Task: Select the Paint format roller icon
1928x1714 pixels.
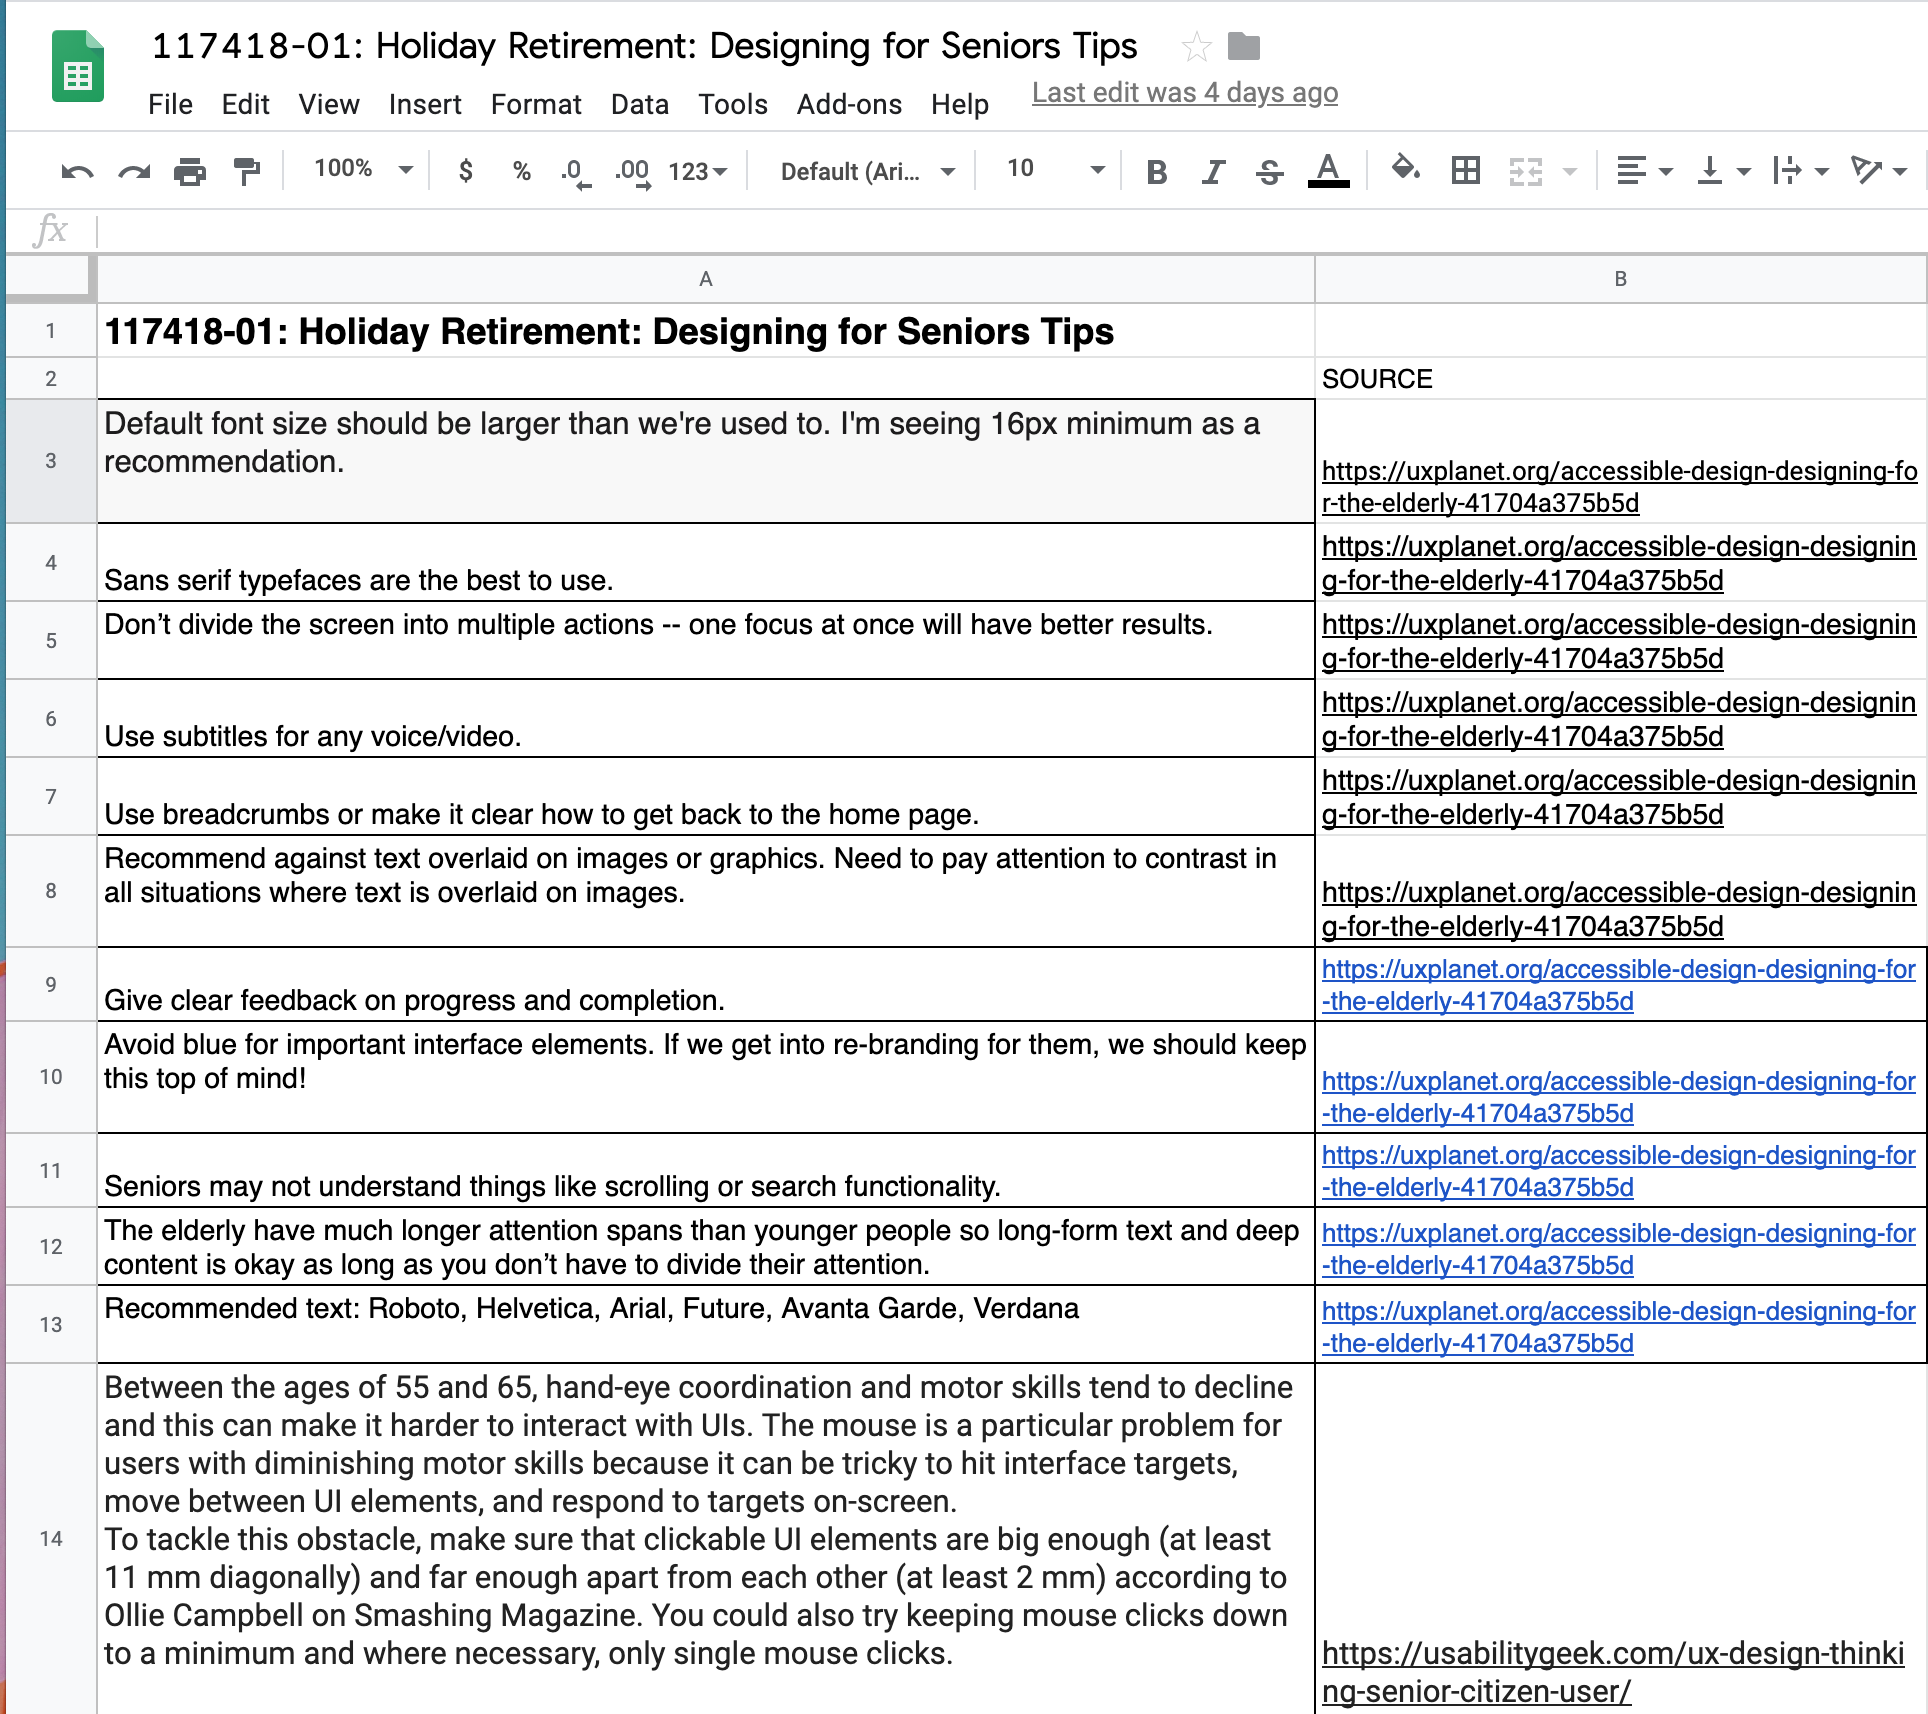Action: tap(247, 172)
